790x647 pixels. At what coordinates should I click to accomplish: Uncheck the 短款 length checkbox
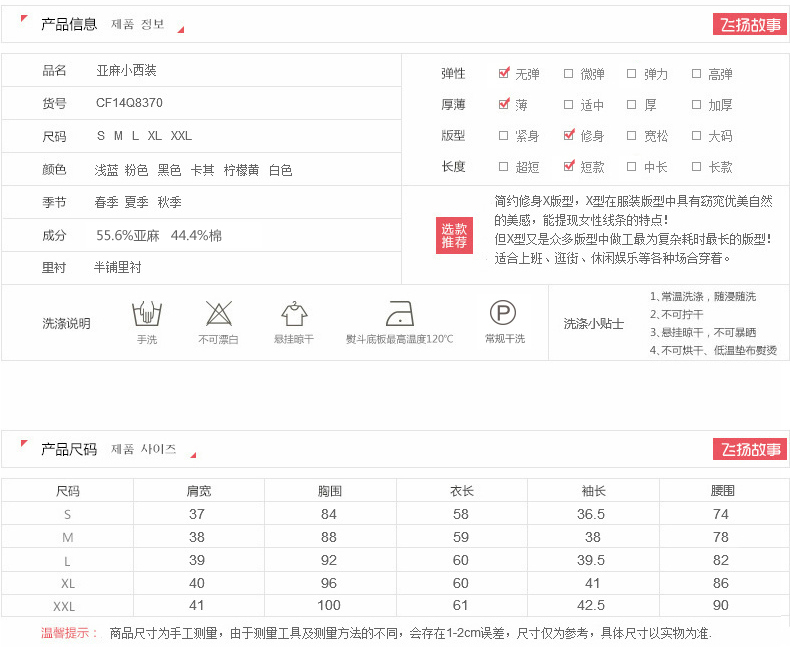[x=569, y=166]
